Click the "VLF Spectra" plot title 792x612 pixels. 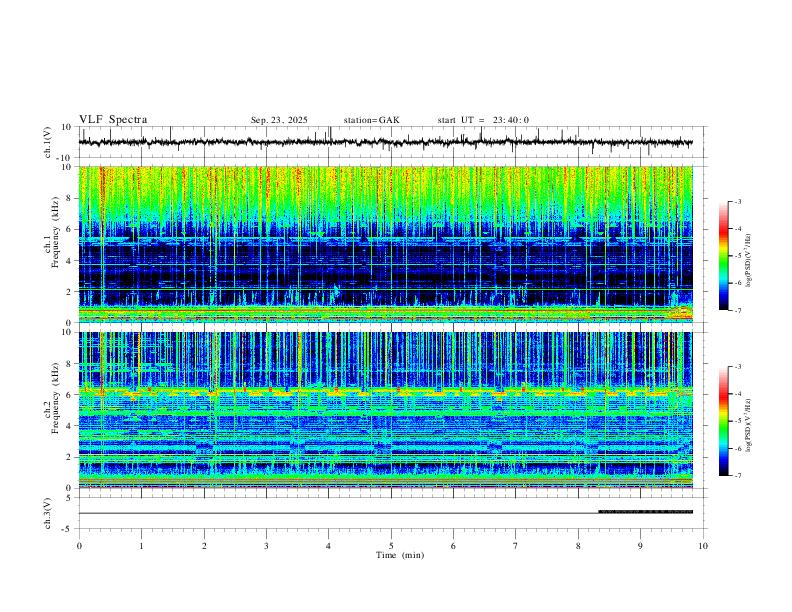click(x=113, y=120)
